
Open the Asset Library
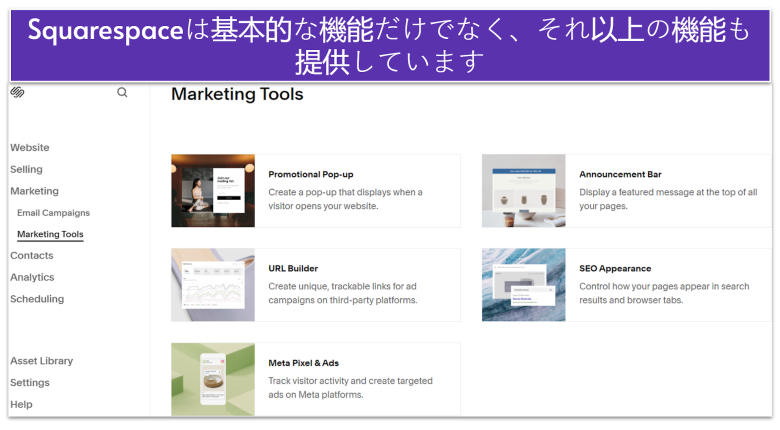pyautogui.click(x=42, y=361)
